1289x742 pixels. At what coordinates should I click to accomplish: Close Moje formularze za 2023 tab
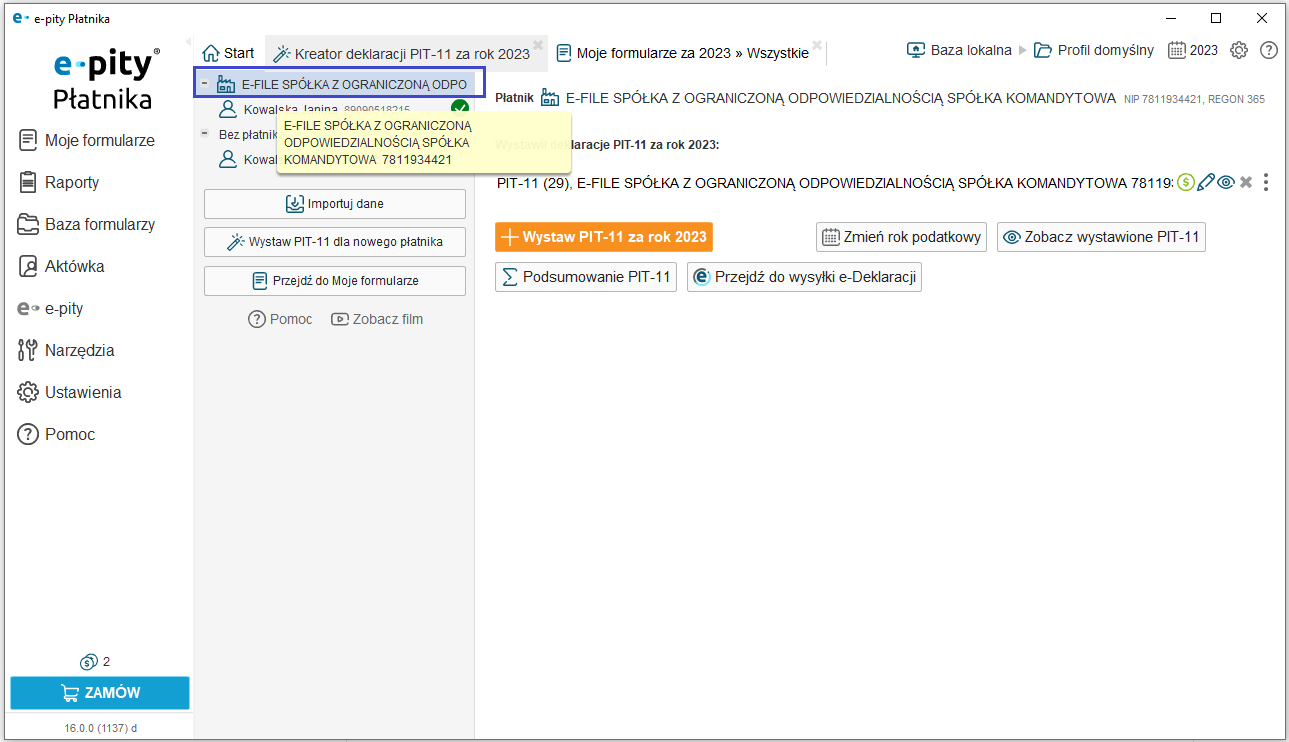[x=817, y=45]
